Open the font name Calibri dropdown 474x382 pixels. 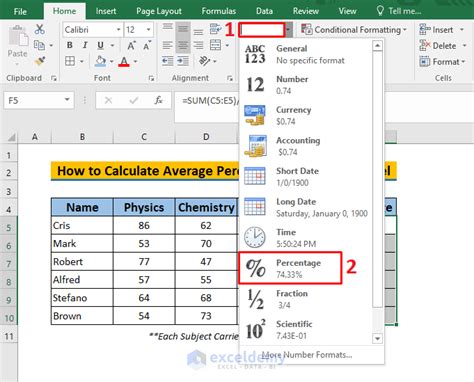click(x=118, y=30)
